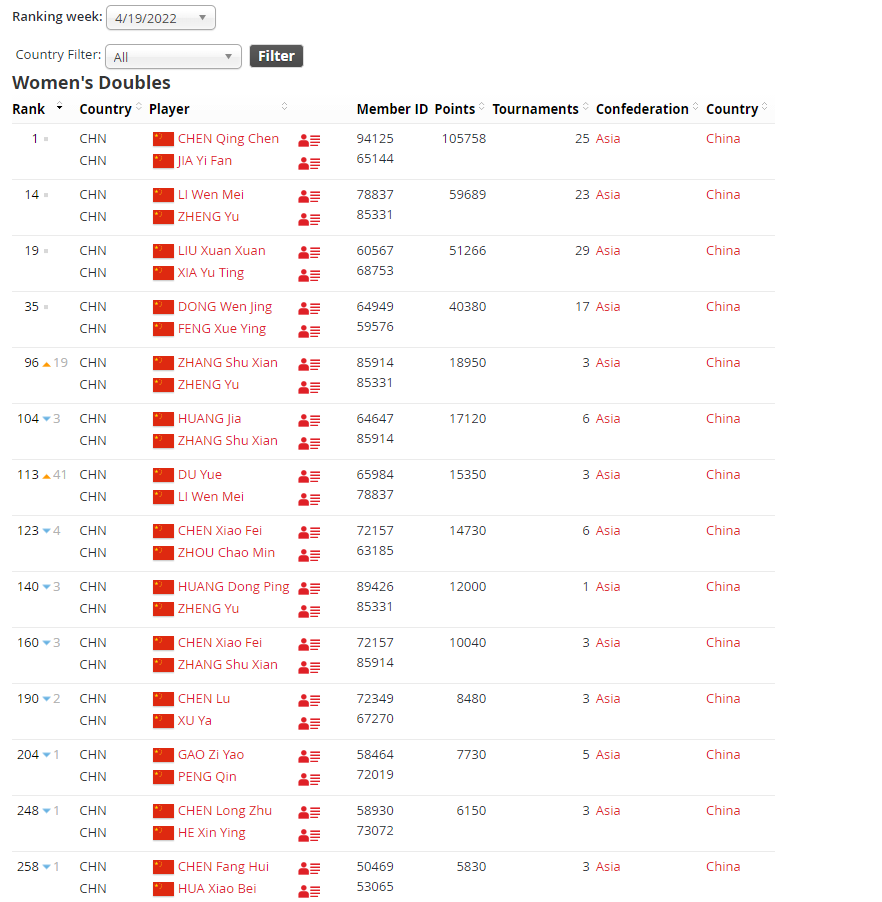Sort by Player column header

pyautogui.click(x=169, y=109)
